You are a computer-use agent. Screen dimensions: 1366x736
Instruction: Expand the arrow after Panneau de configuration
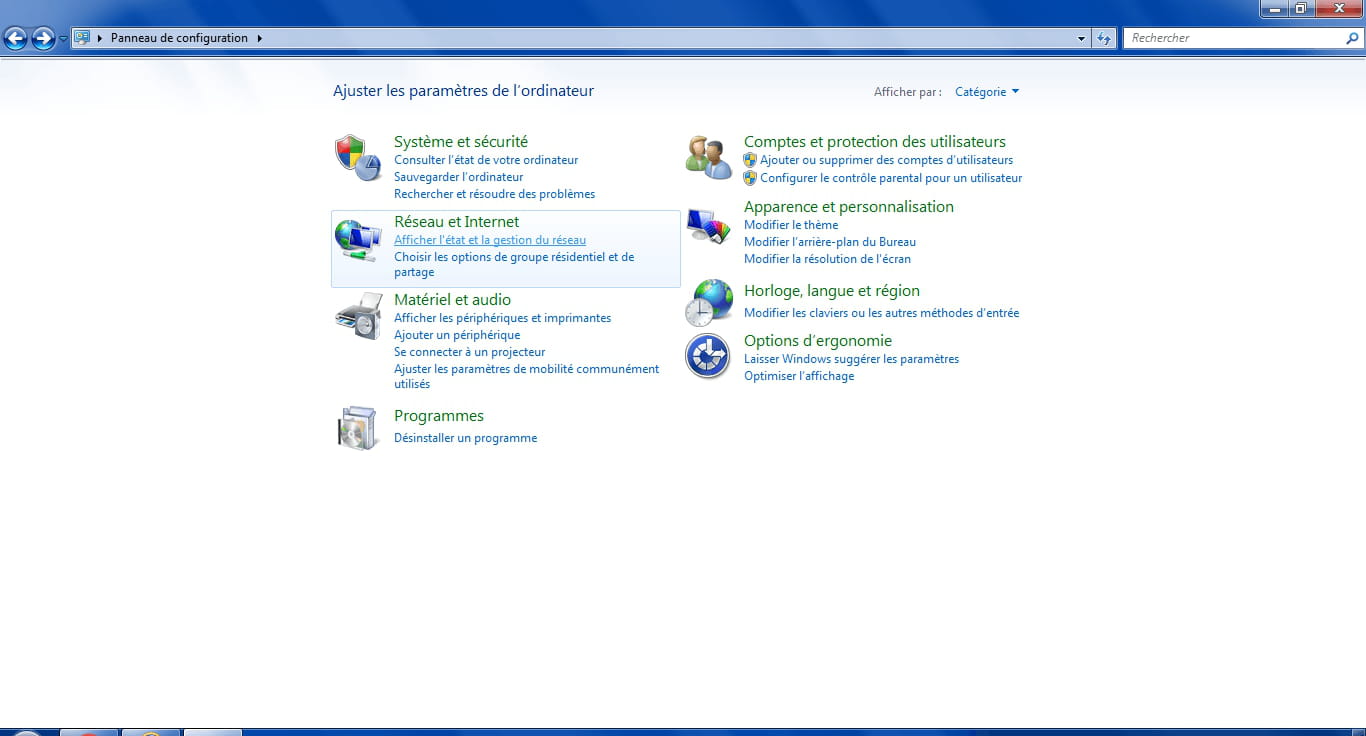(260, 38)
